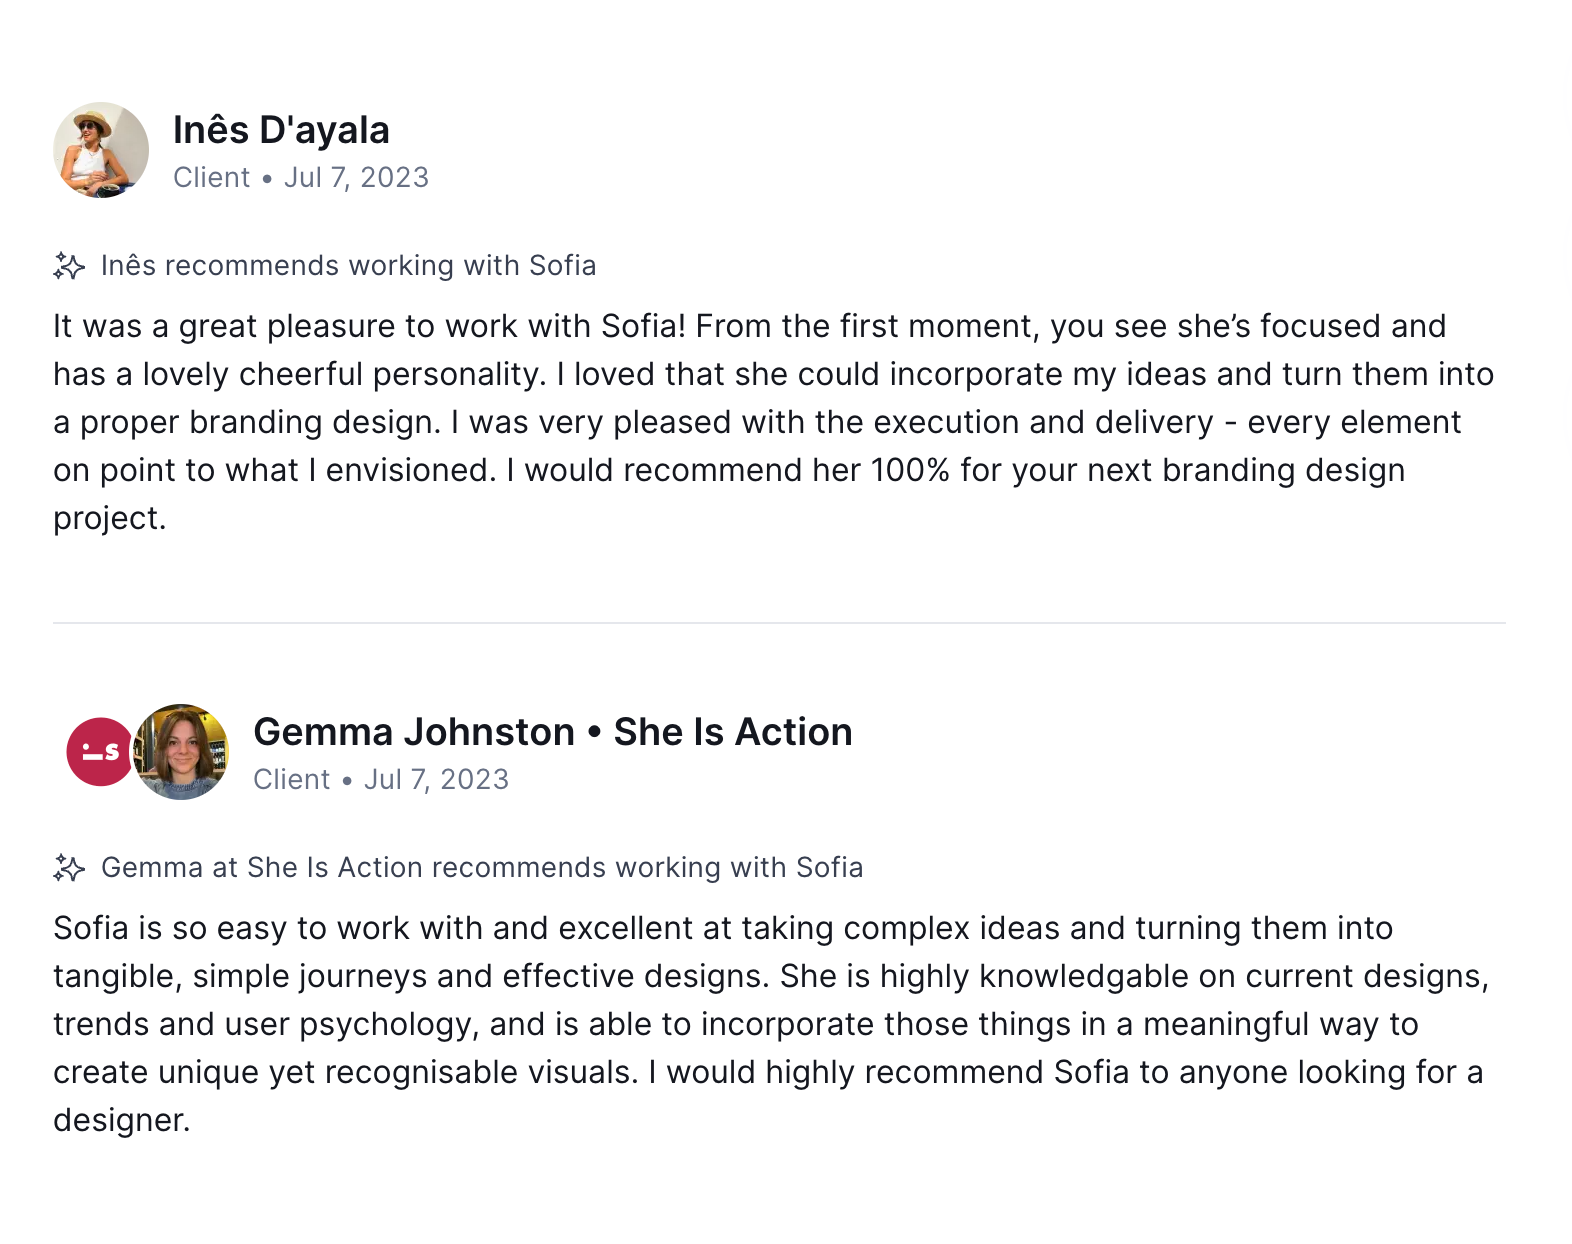Click Client label under Inês D'ayala
The height and width of the screenshot is (1244, 1572).
click(x=211, y=178)
